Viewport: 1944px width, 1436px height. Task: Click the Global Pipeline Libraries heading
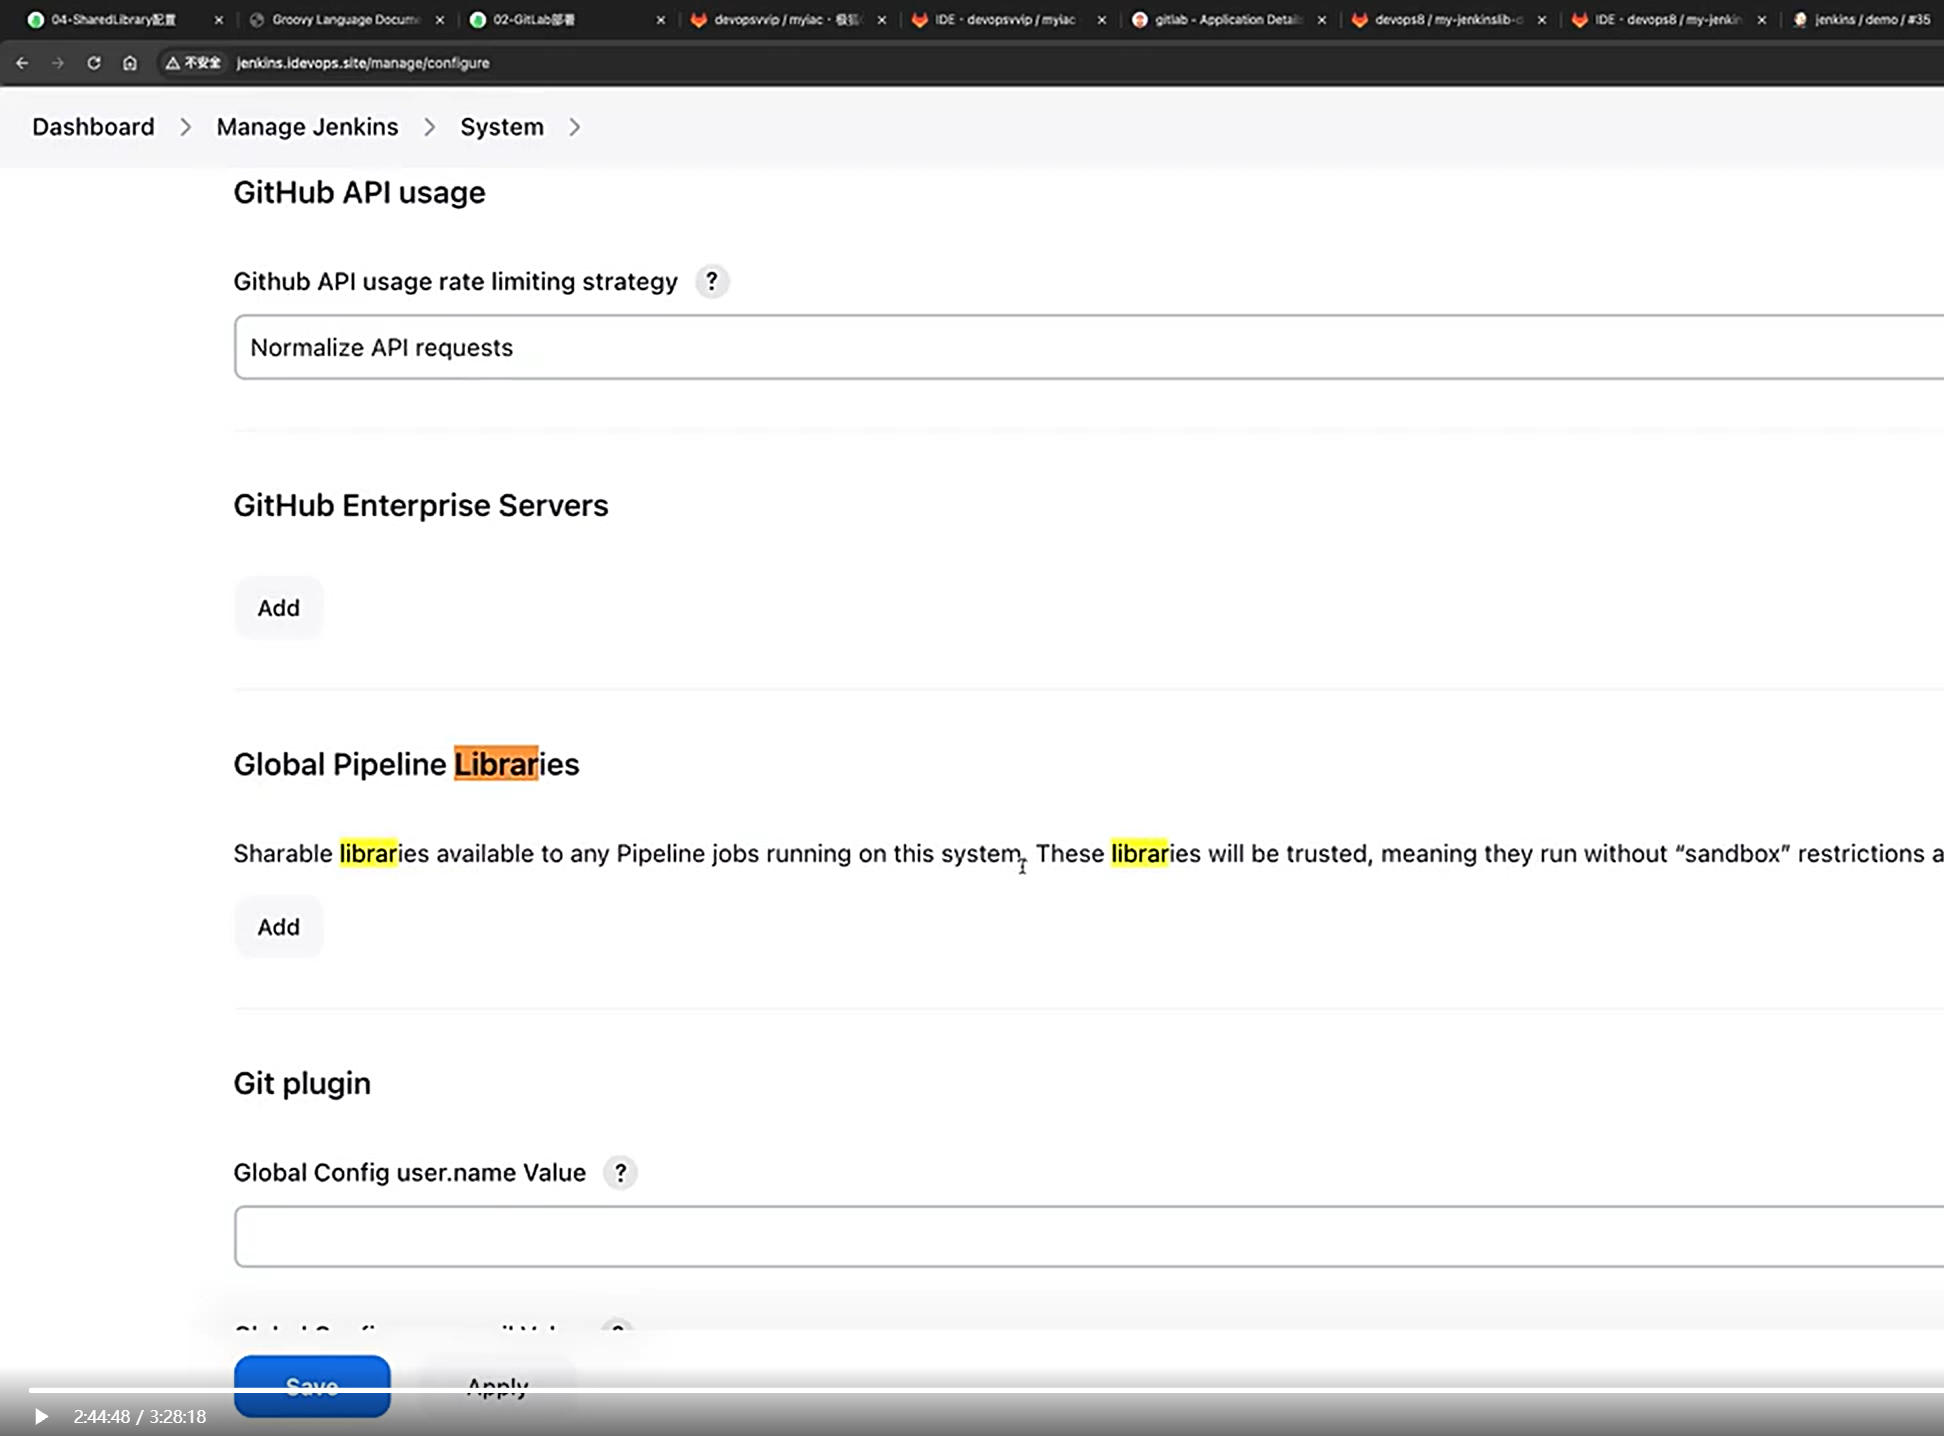click(x=406, y=764)
